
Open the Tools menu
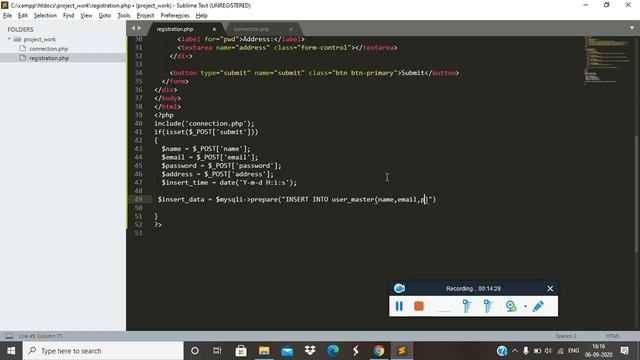tap(124, 16)
